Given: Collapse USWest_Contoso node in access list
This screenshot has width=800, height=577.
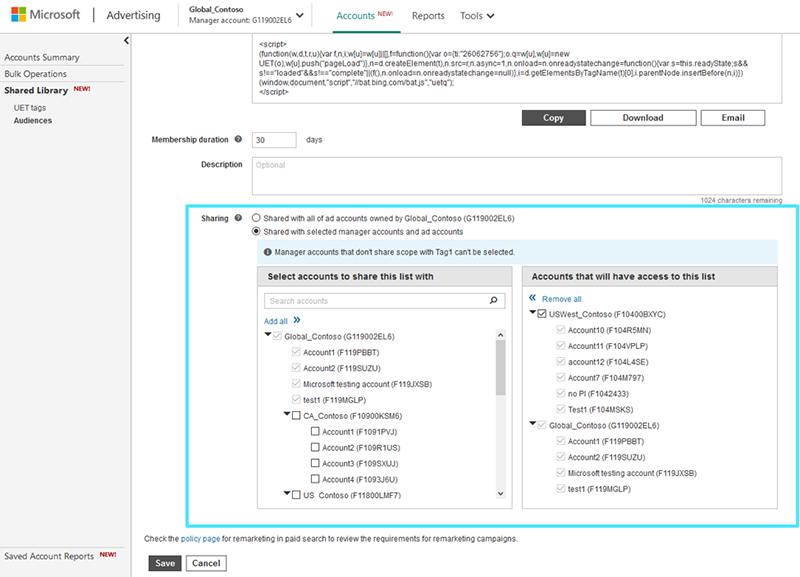Looking at the screenshot, I should [533, 312].
